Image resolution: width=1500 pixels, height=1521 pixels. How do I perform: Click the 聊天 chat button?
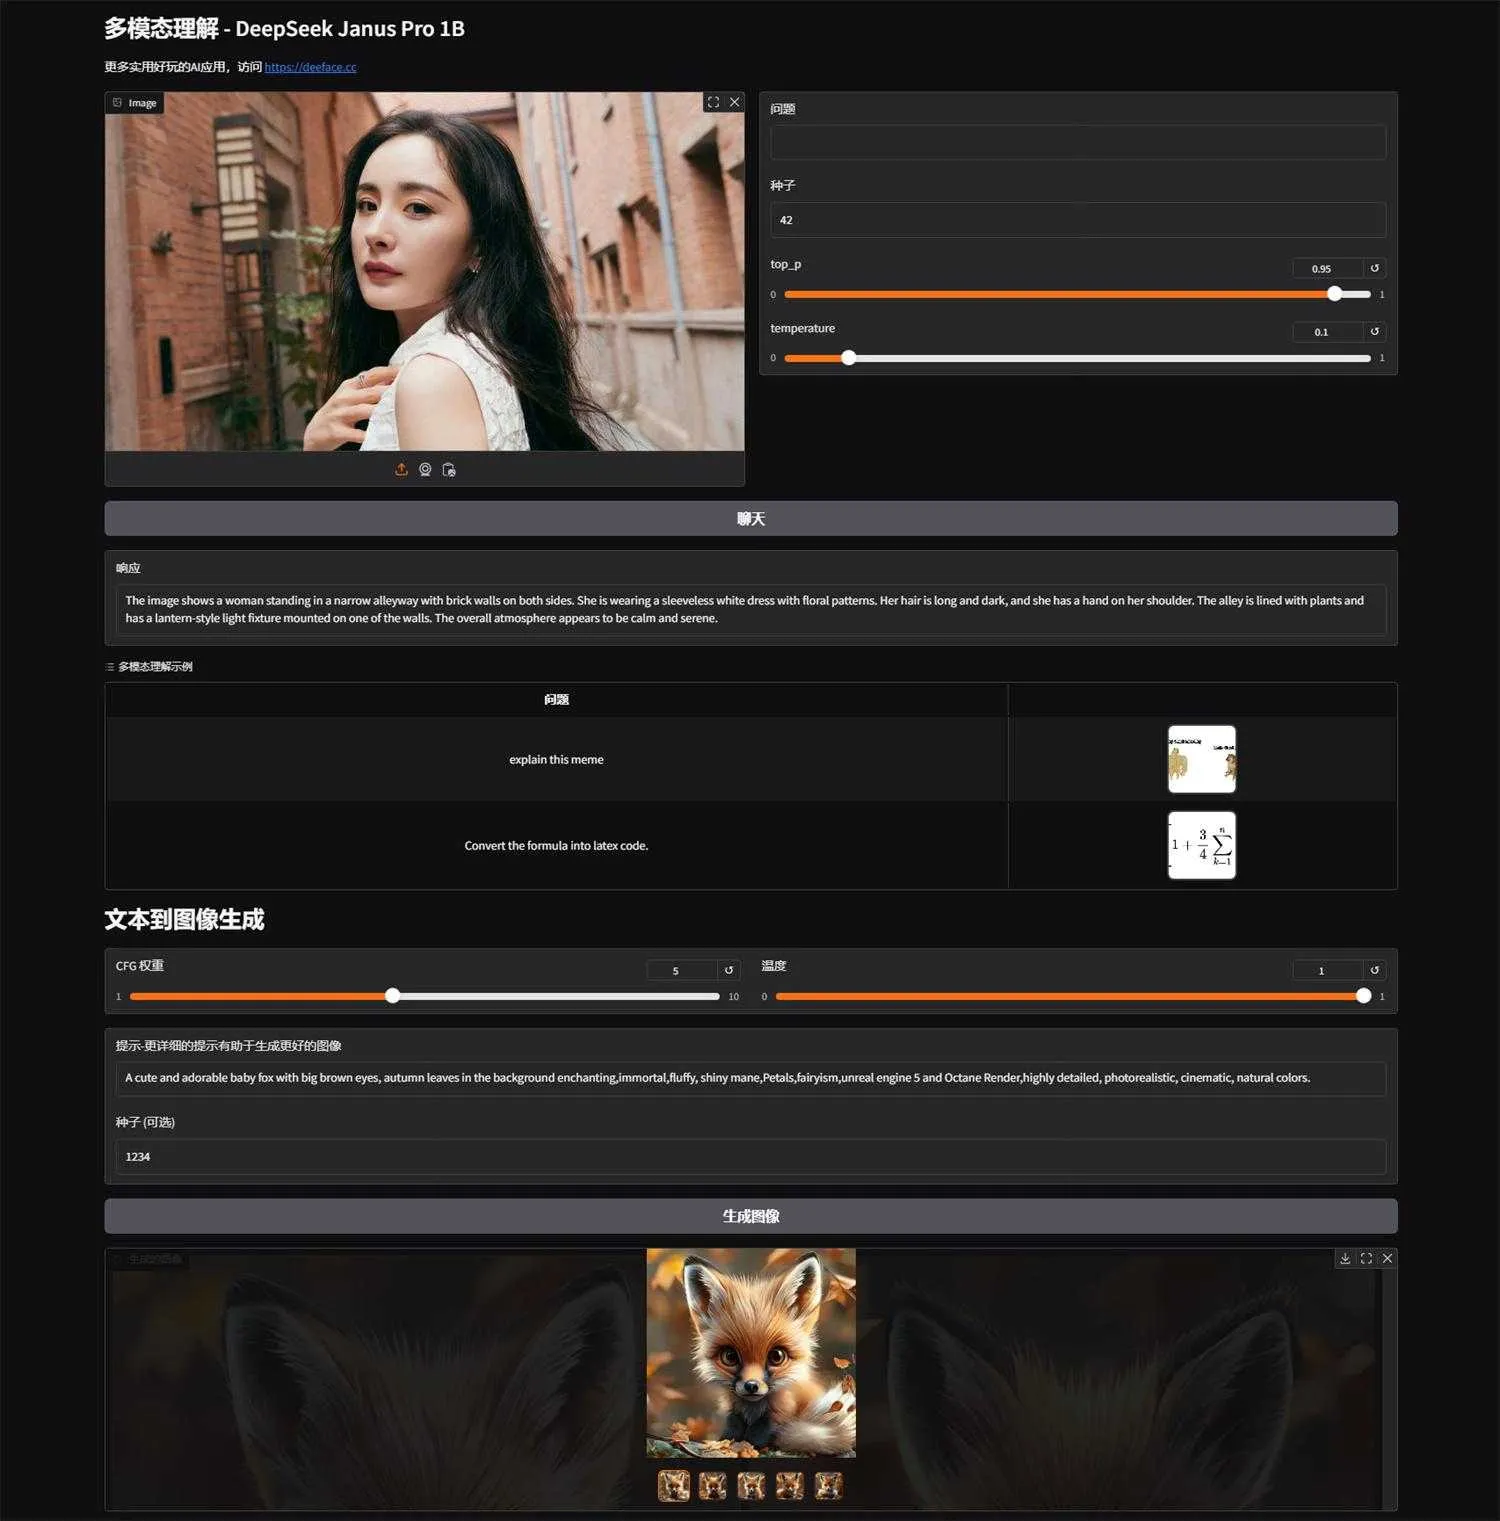(x=751, y=518)
